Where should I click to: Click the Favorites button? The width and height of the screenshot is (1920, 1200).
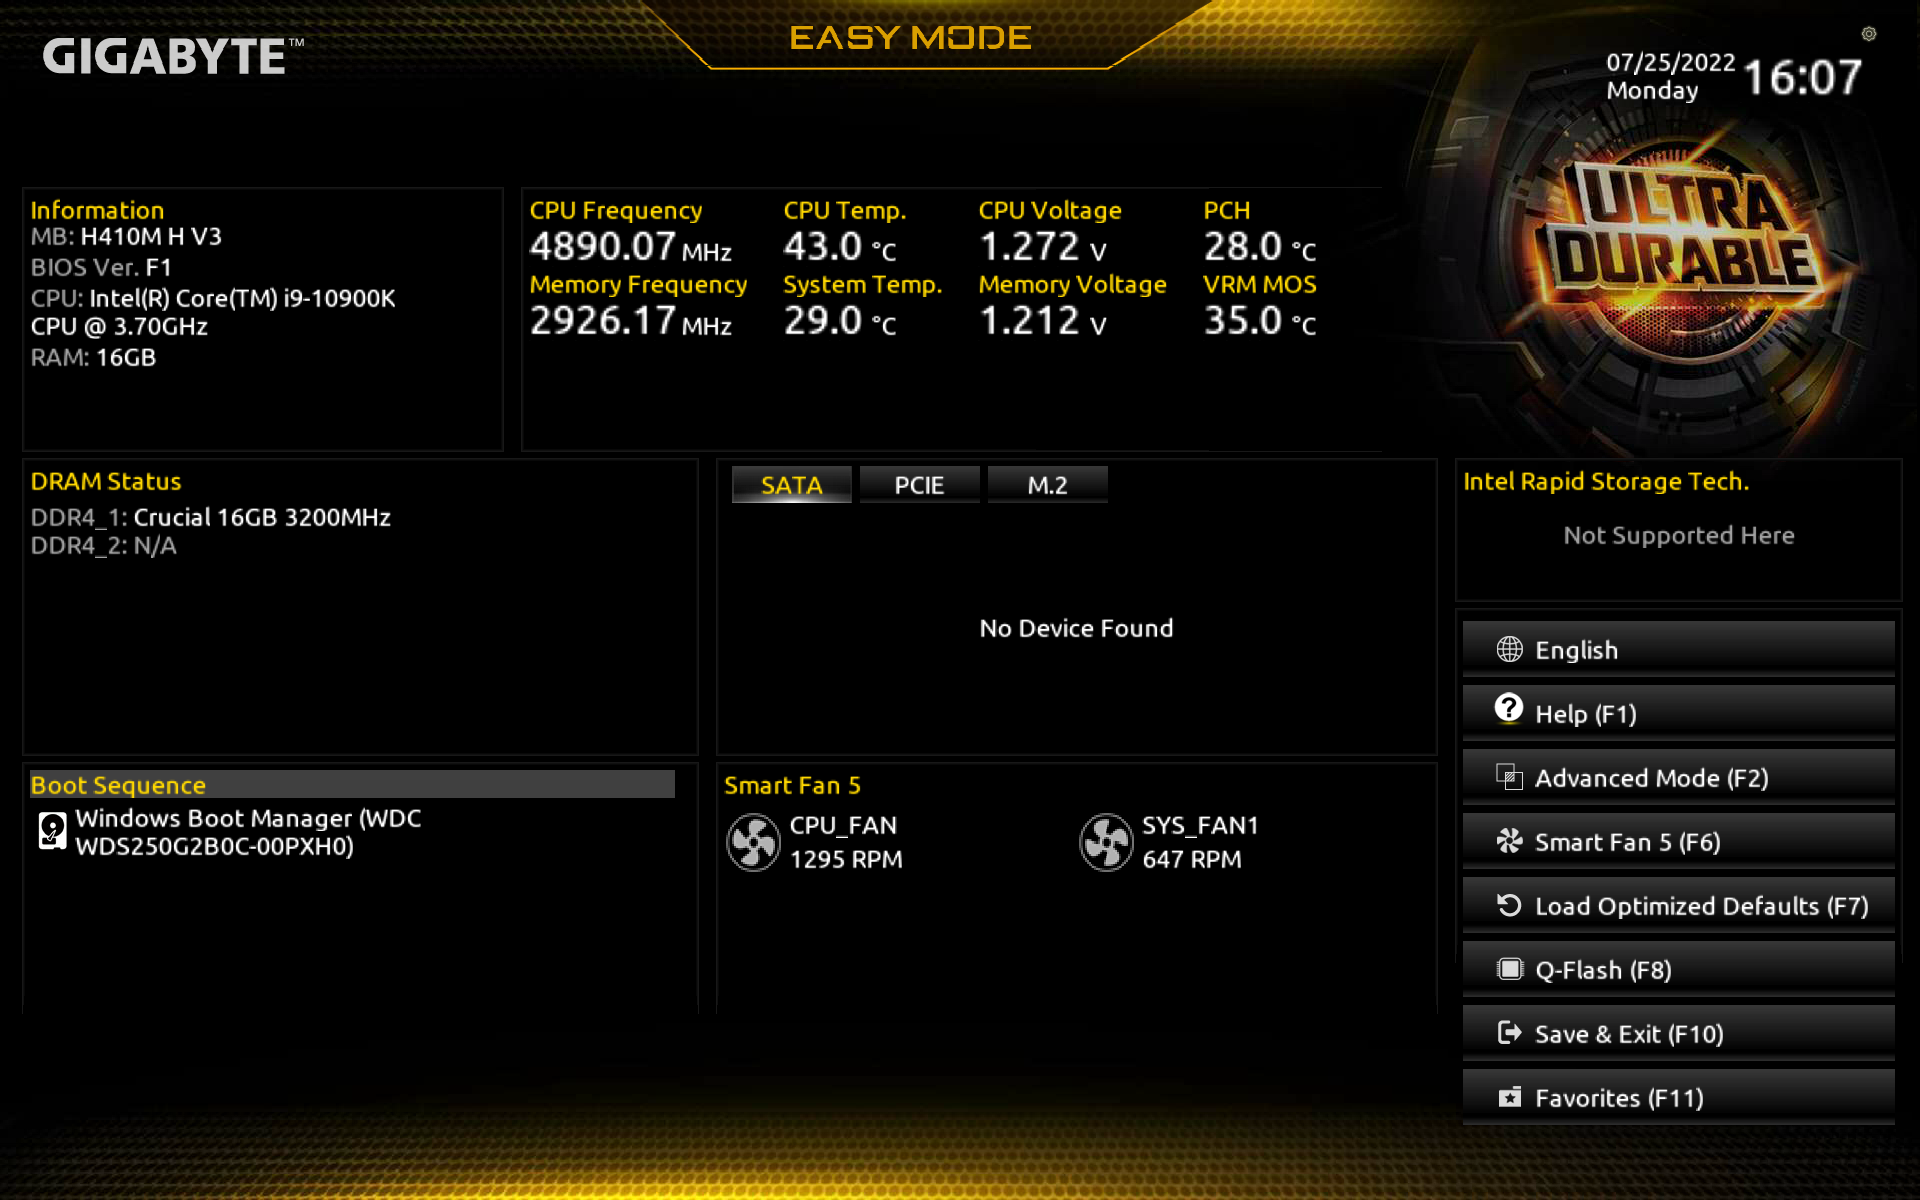point(1679,1096)
